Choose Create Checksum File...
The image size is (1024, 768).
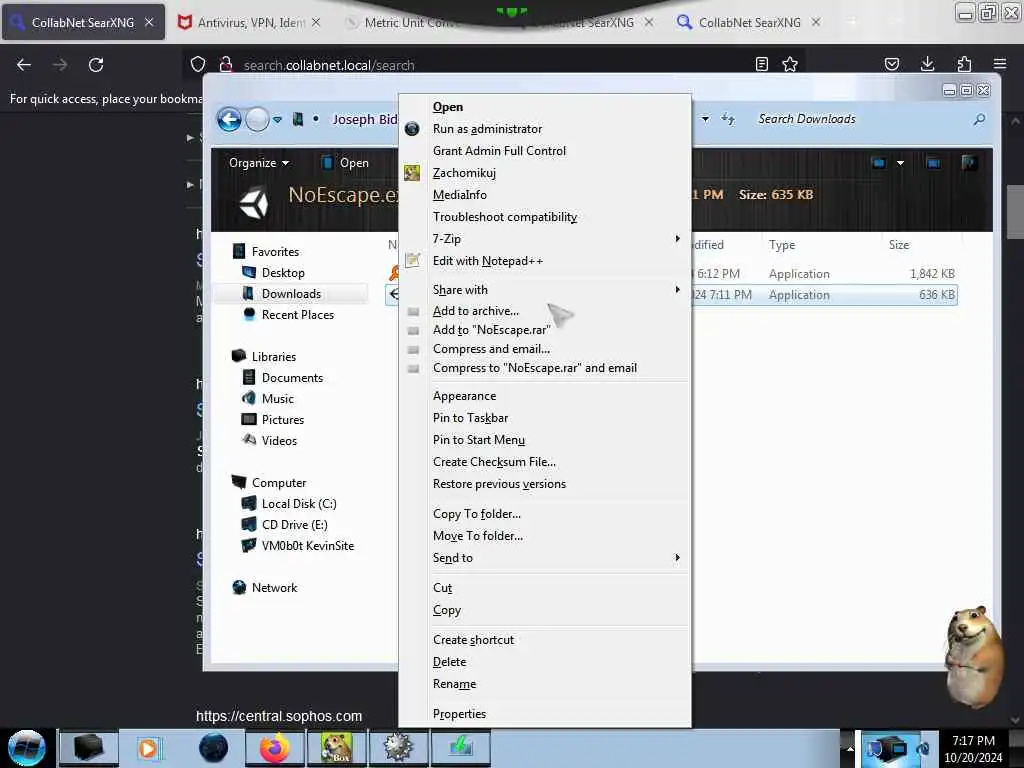pos(545,462)
